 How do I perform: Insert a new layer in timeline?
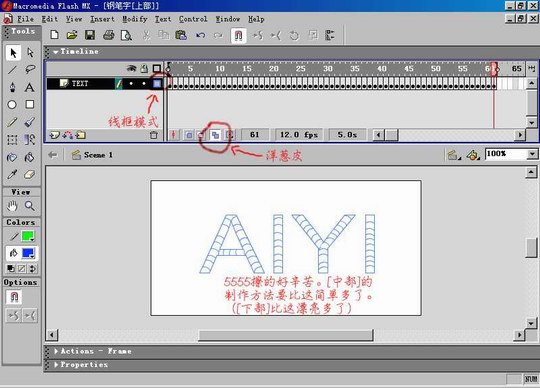pos(55,135)
